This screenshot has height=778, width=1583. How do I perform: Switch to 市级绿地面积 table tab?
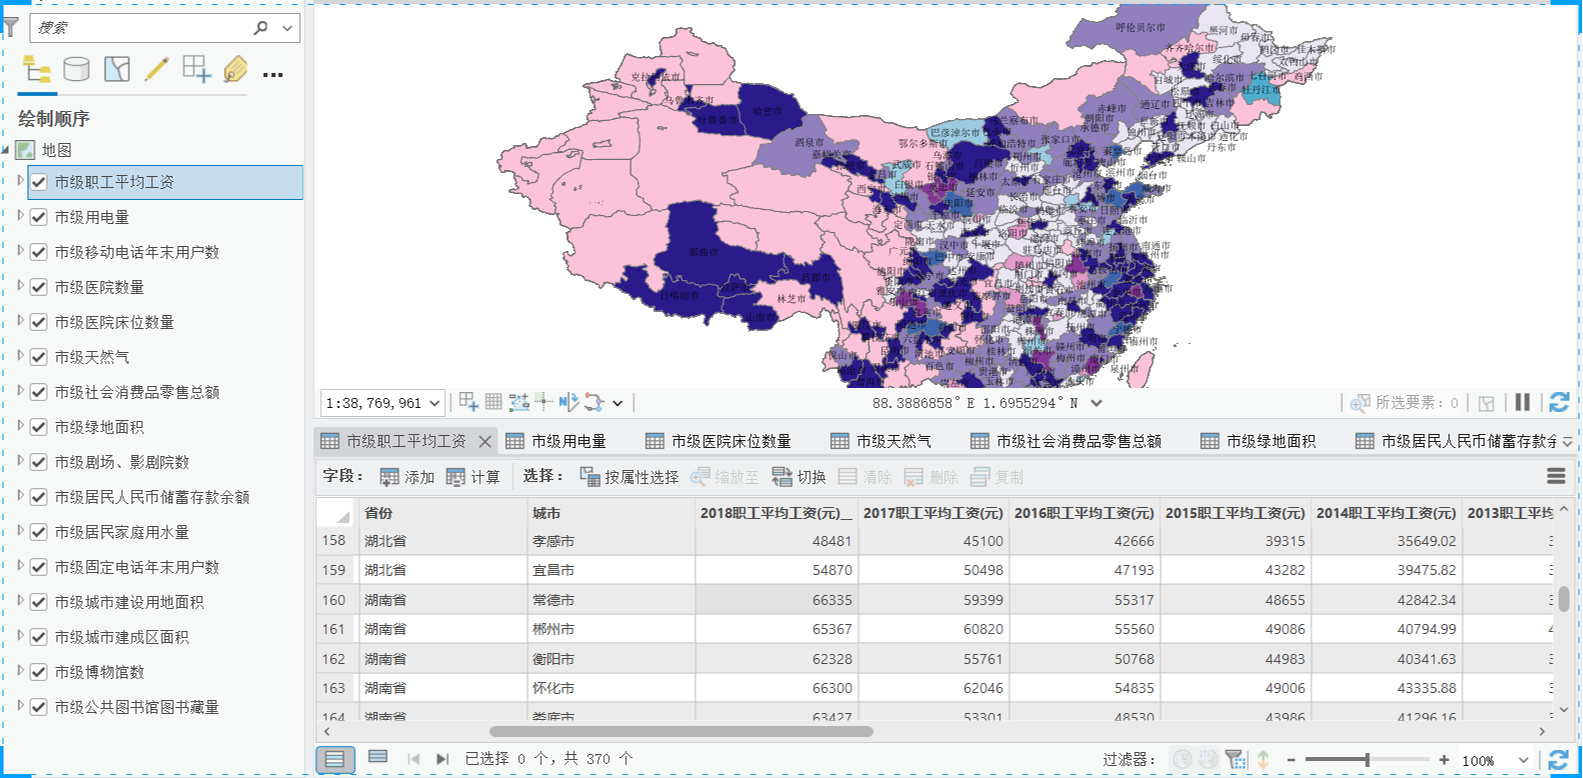[1258, 441]
